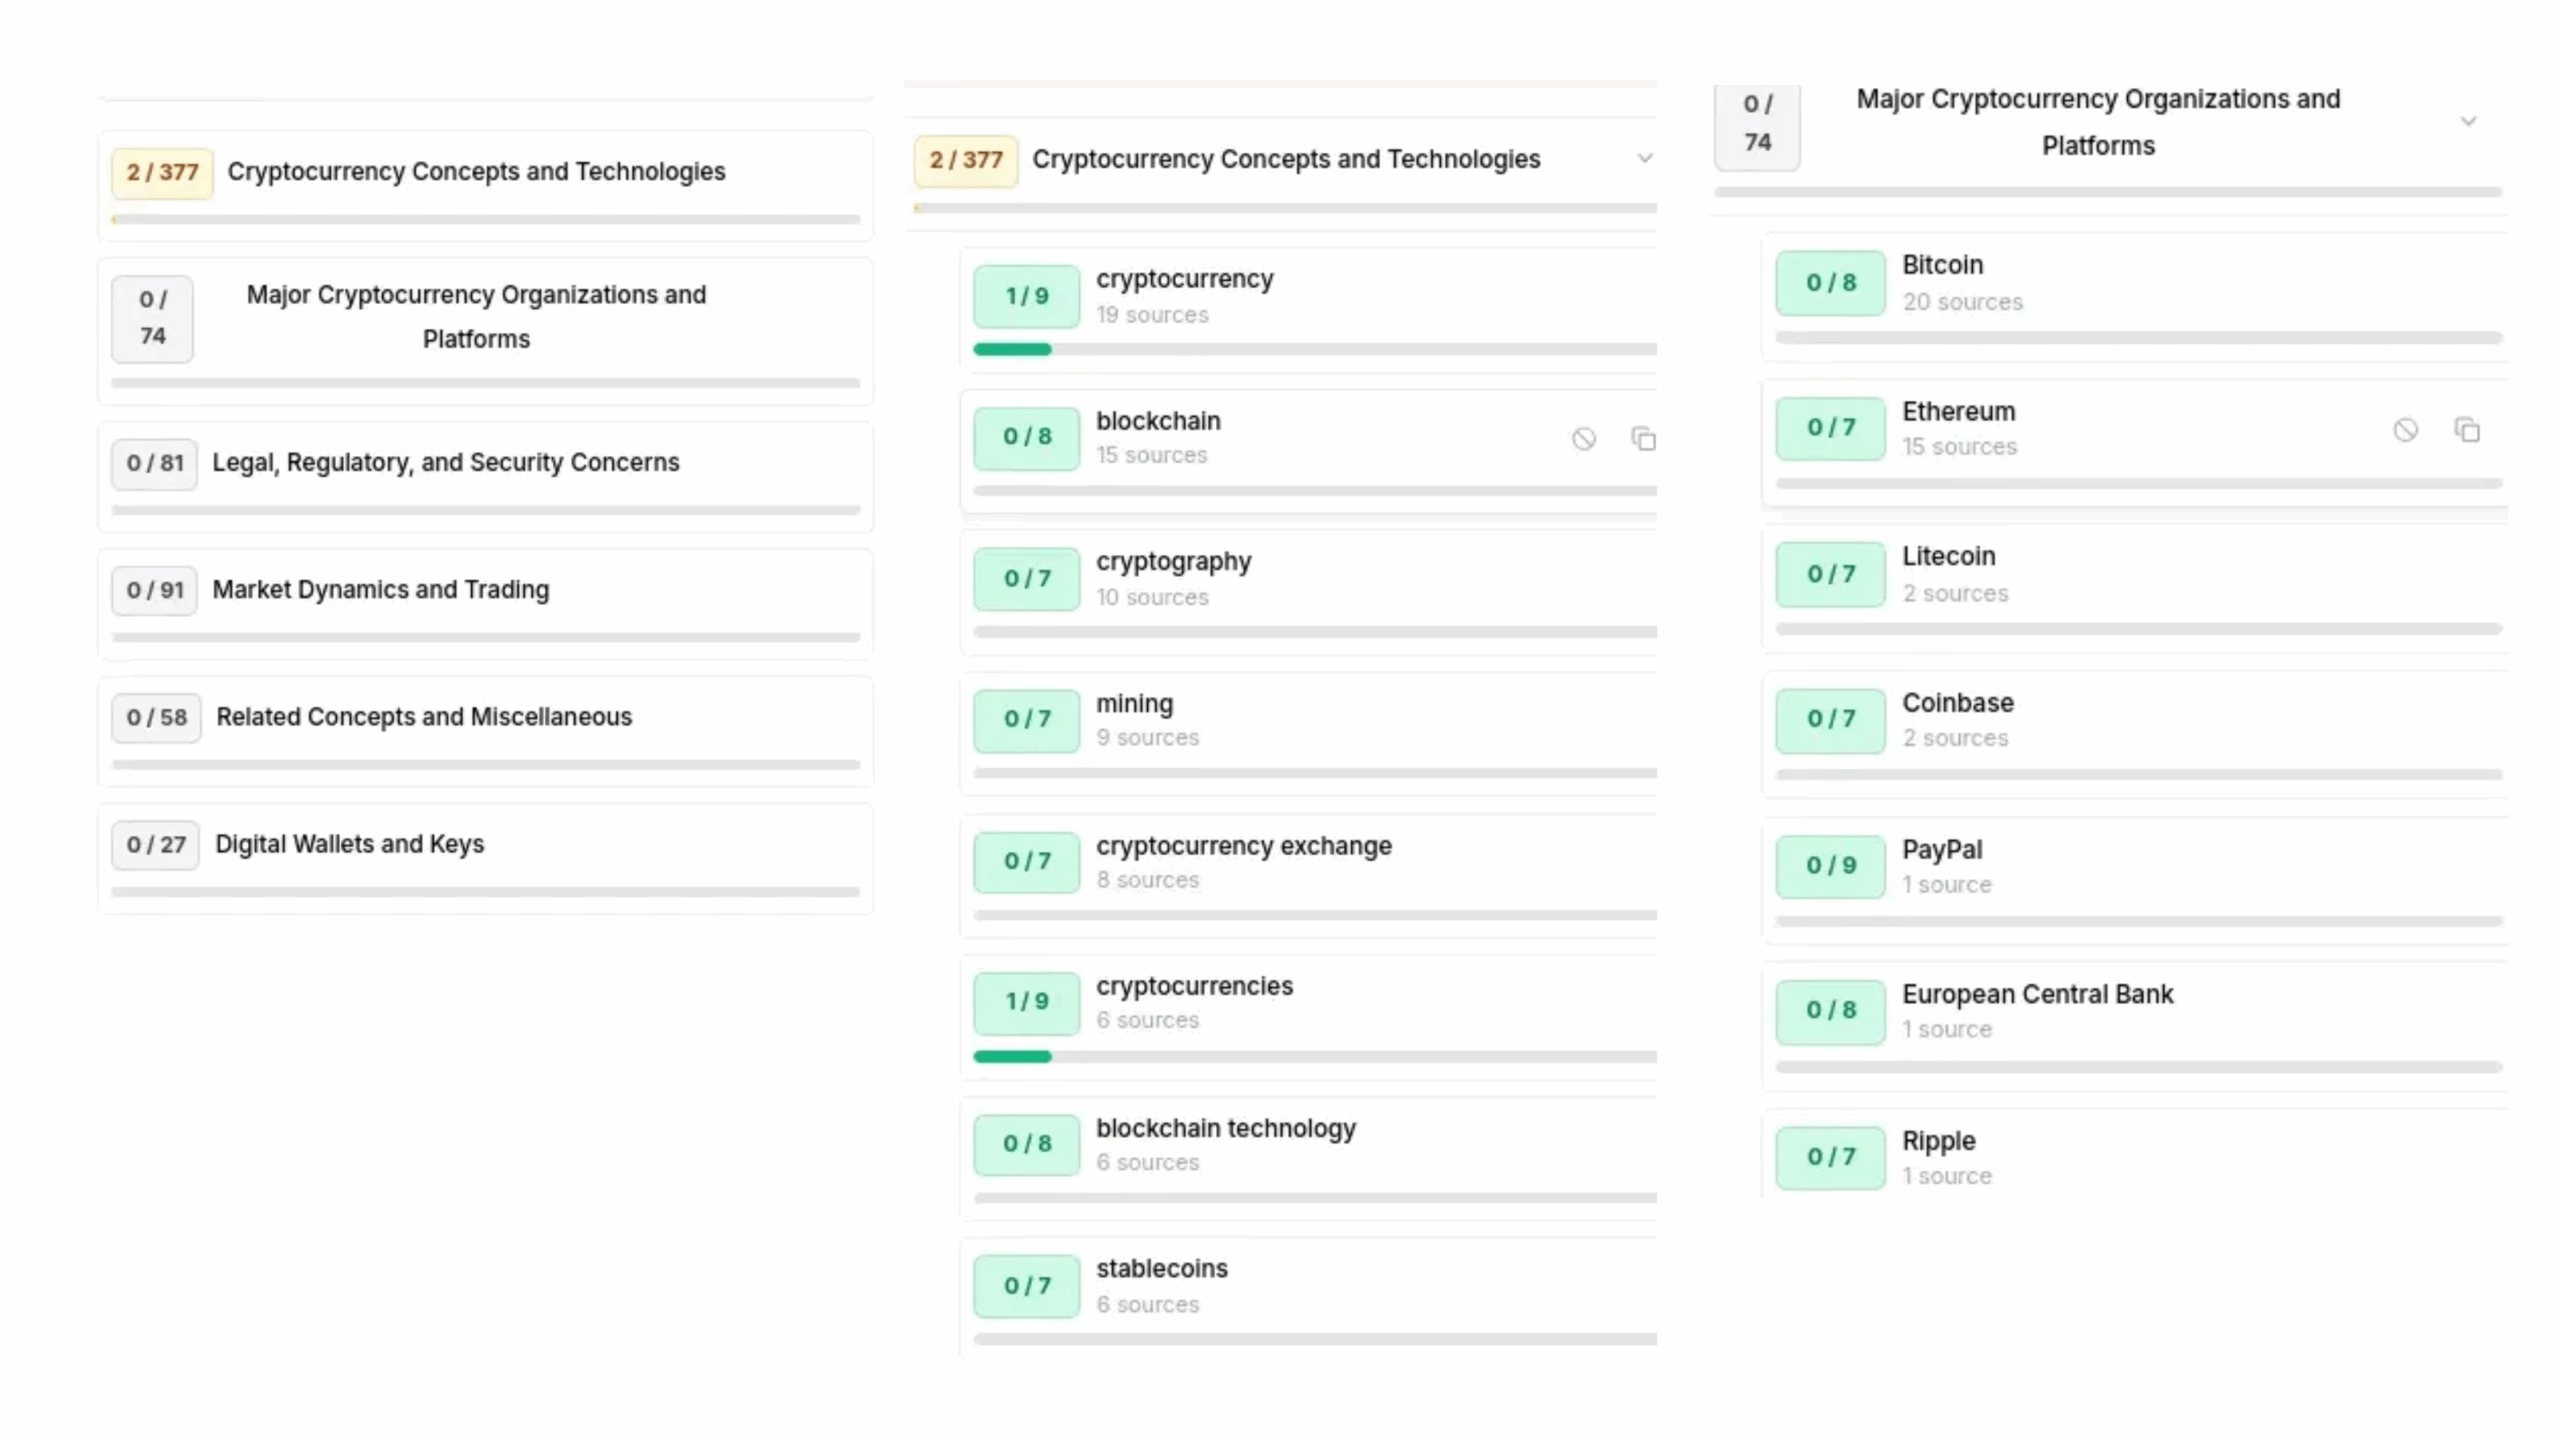Click the 1/9 badge for cryptocurrency
Image resolution: width=2560 pixels, height=1440 pixels.
[x=1026, y=296]
